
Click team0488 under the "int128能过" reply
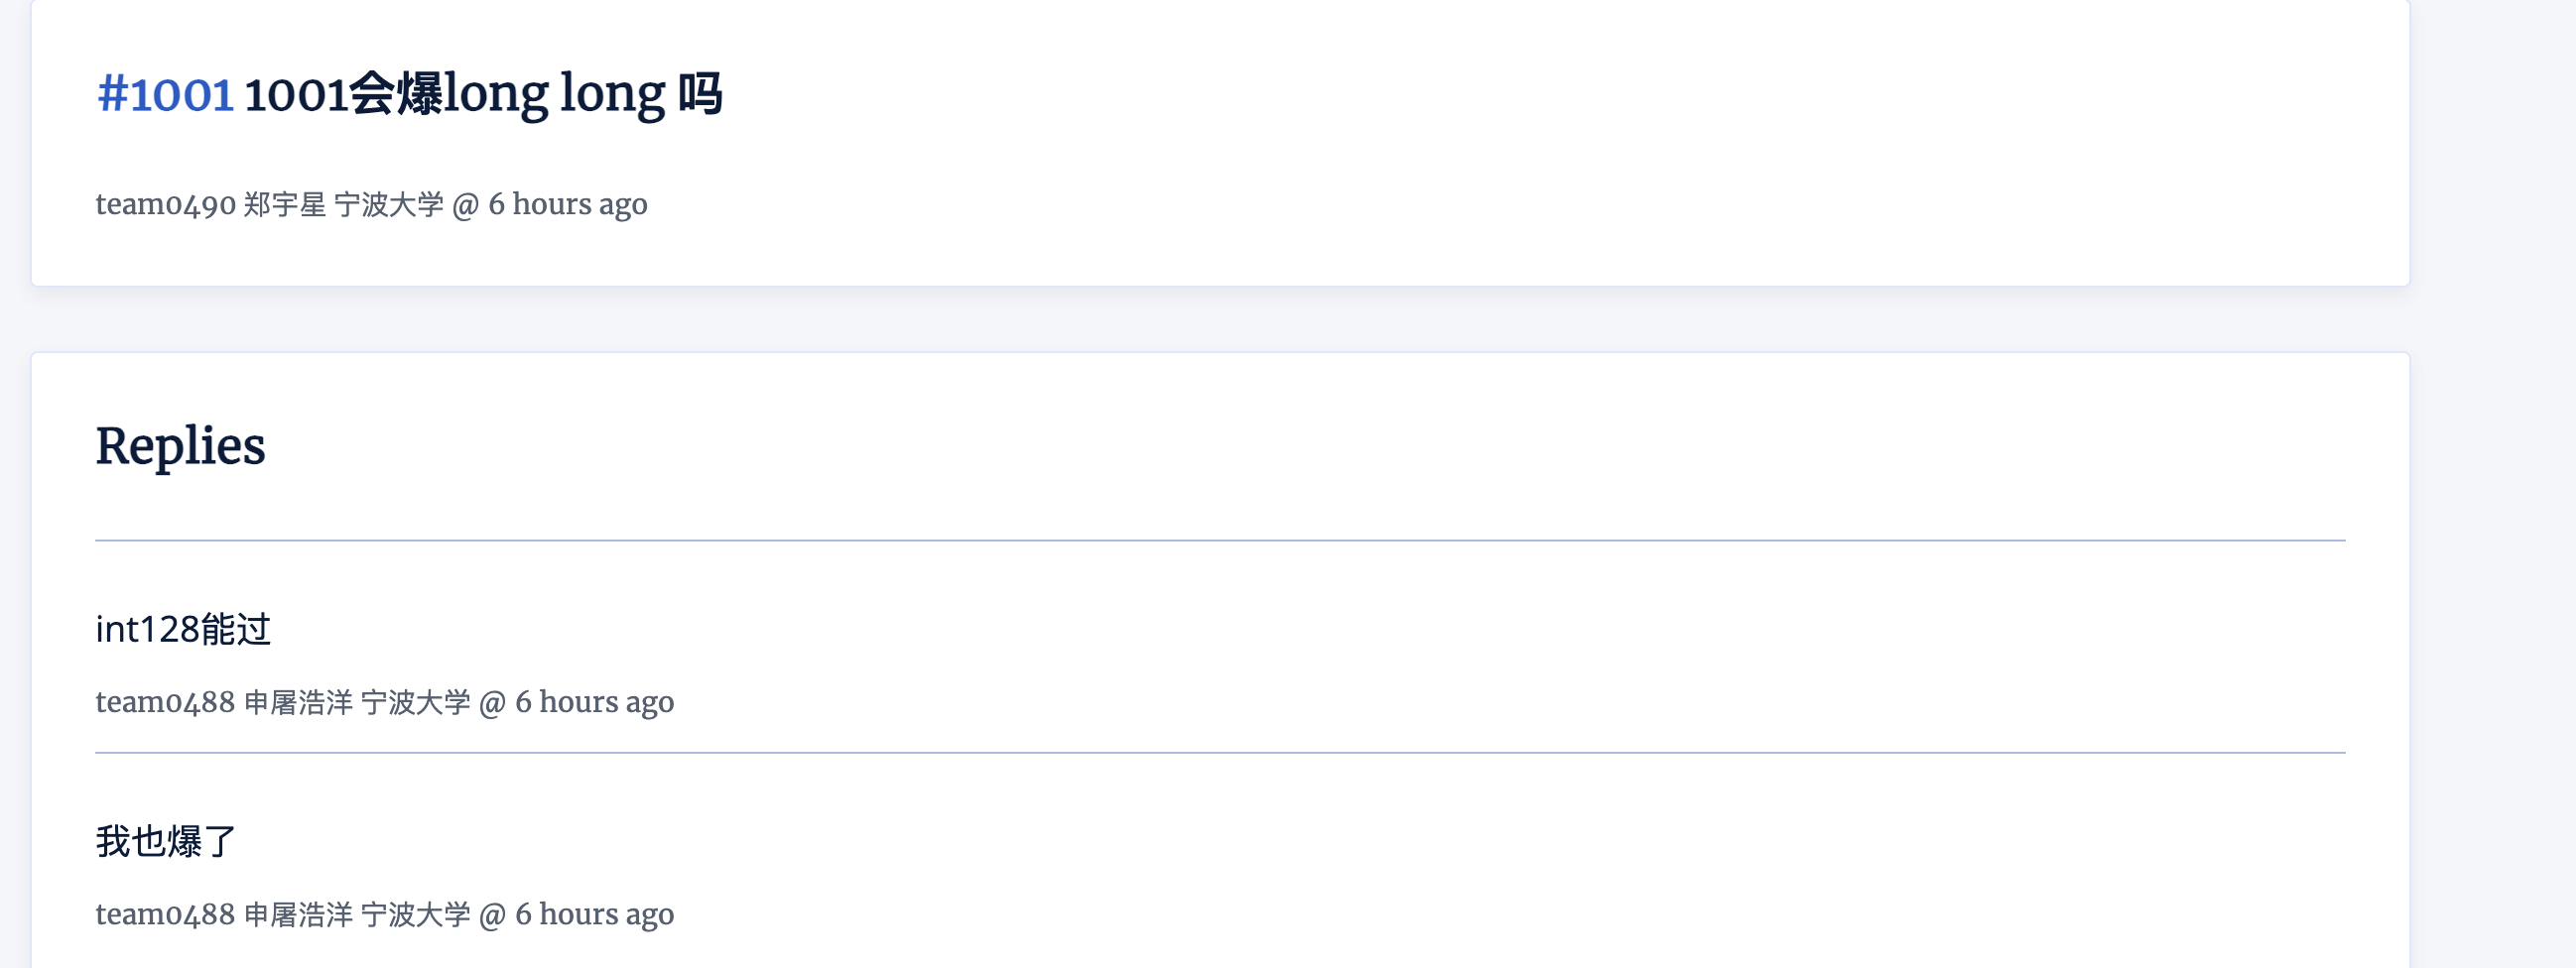pyautogui.click(x=165, y=702)
